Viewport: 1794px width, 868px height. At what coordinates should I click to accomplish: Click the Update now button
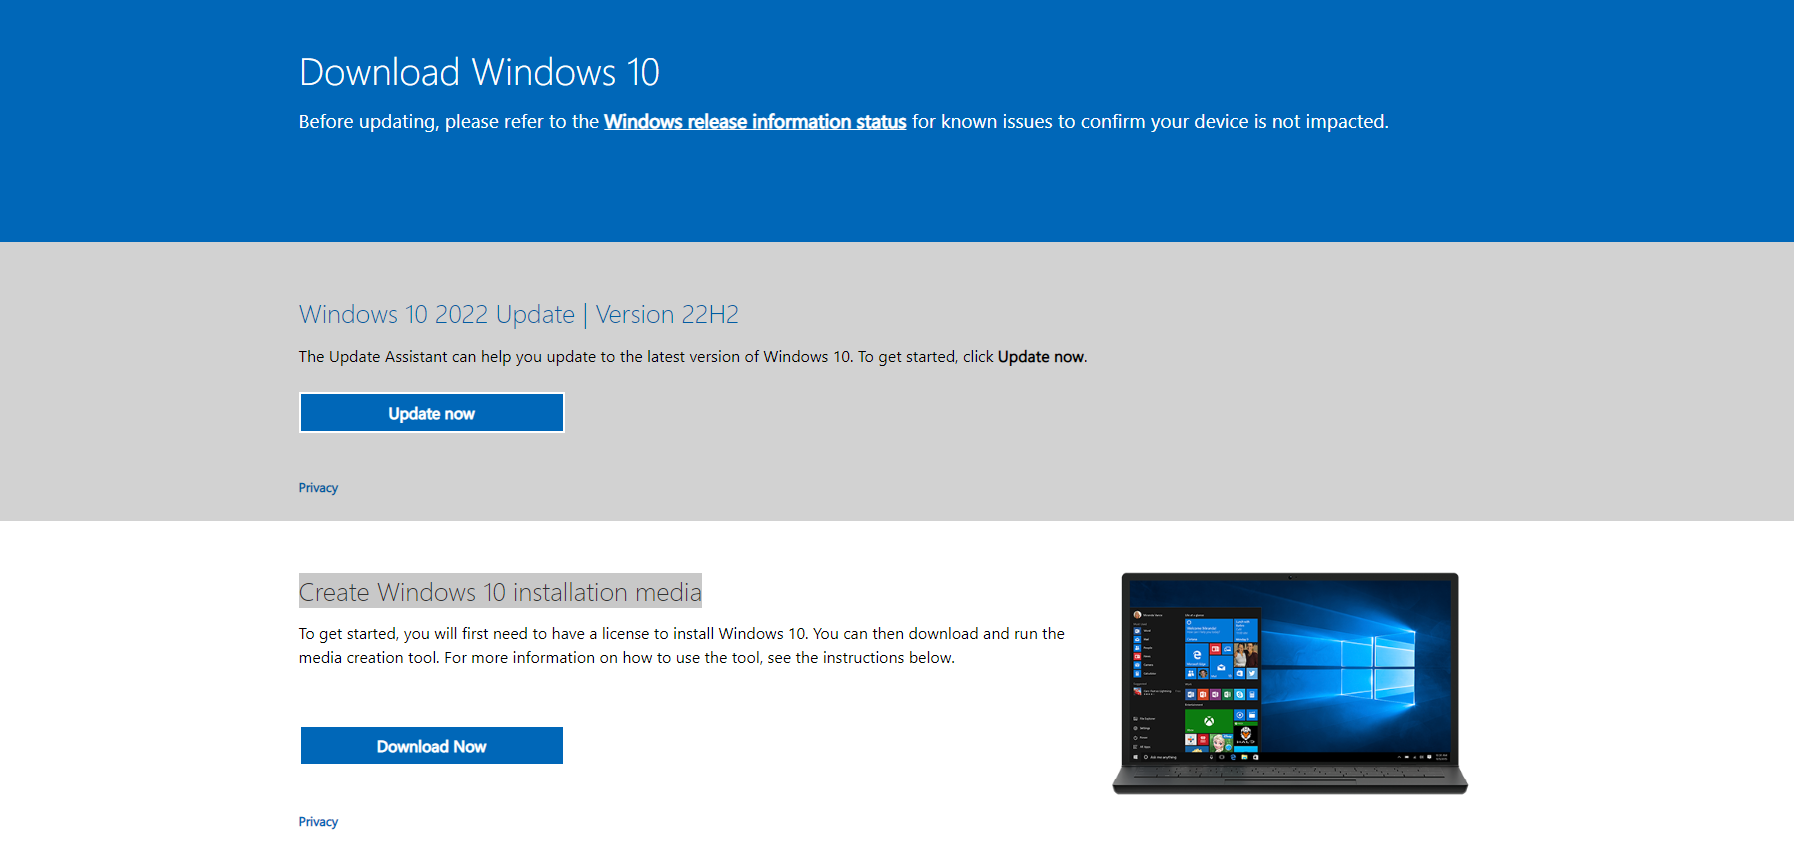pyautogui.click(x=432, y=413)
